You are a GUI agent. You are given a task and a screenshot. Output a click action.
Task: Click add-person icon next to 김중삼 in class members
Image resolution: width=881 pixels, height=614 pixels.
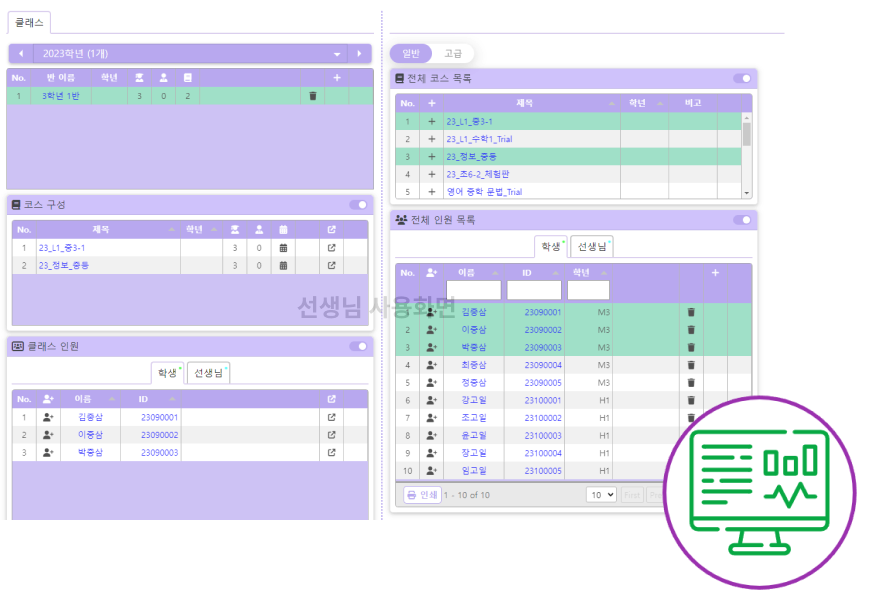pos(48,417)
